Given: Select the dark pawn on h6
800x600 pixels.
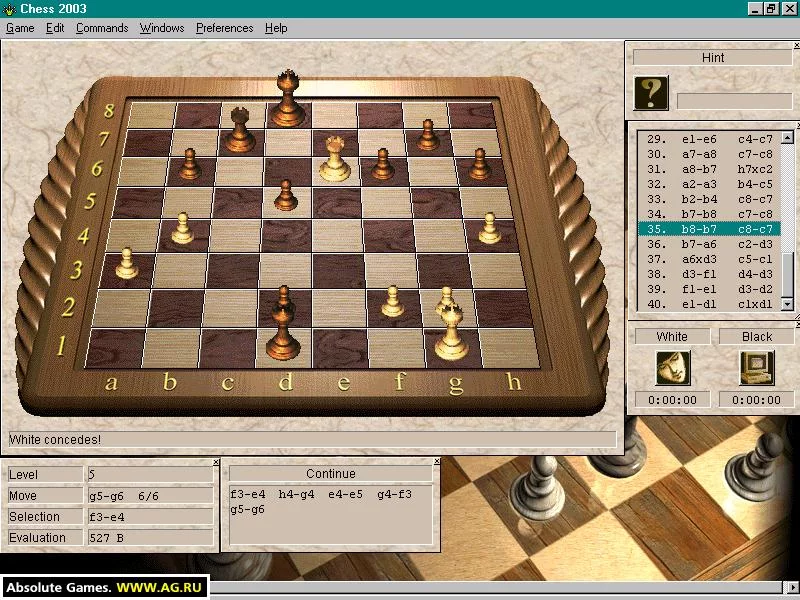Looking at the screenshot, I should [480, 164].
